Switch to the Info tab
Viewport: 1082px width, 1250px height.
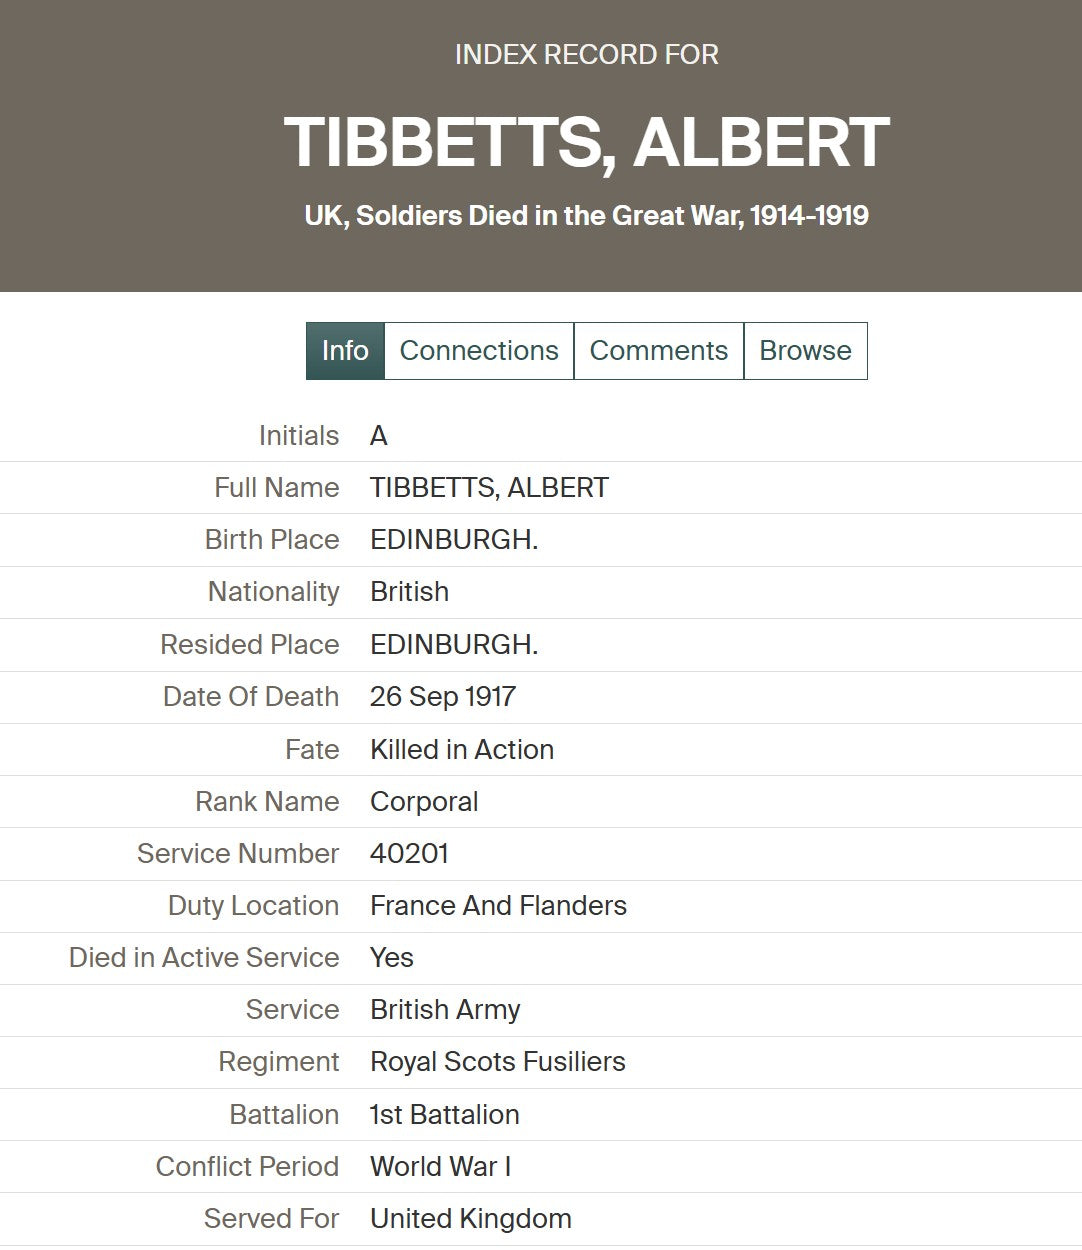pyautogui.click(x=345, y=351)
